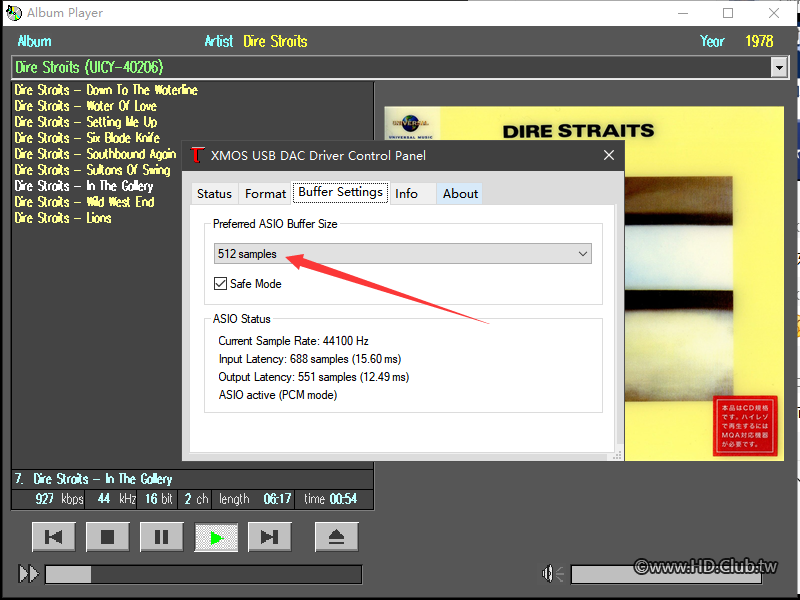
Task: Select track Southbound Again
Action: pyautogui.click(x=95, y=154)
